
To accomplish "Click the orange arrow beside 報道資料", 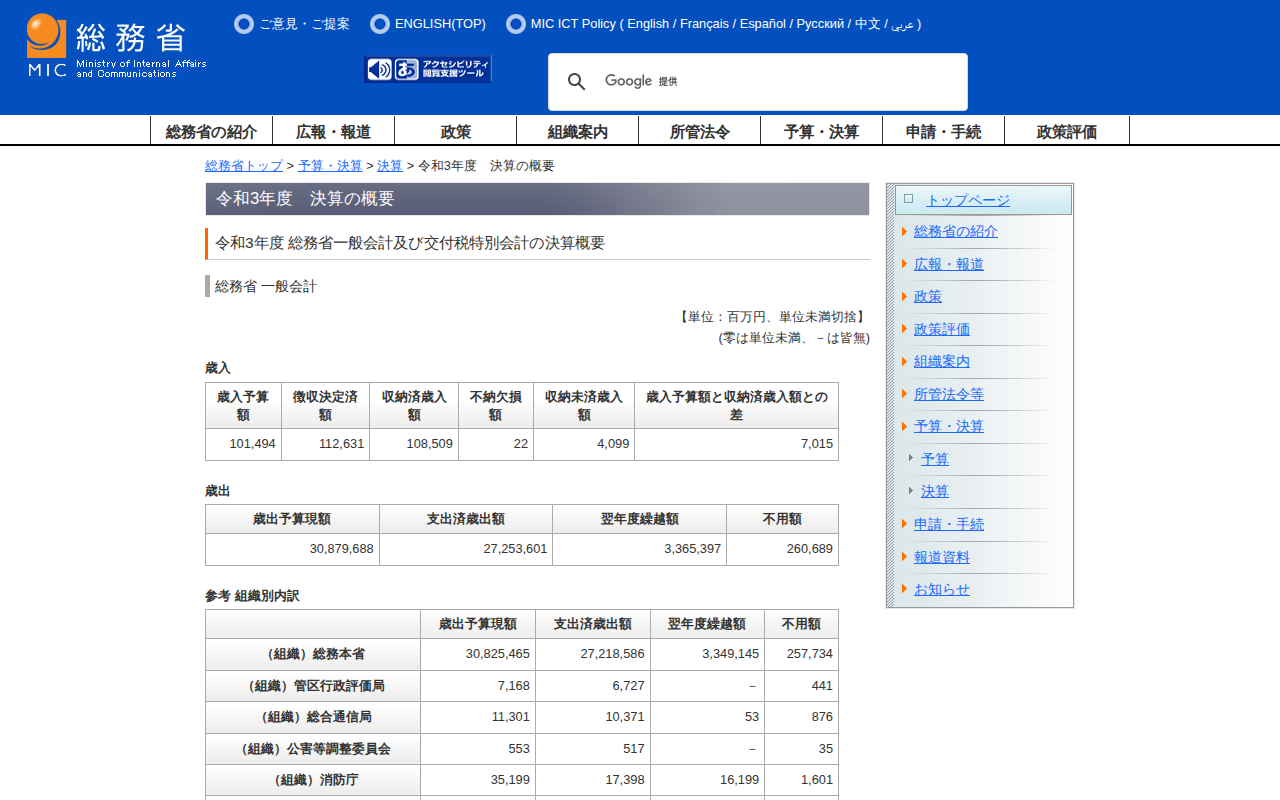I will (904, 557).
